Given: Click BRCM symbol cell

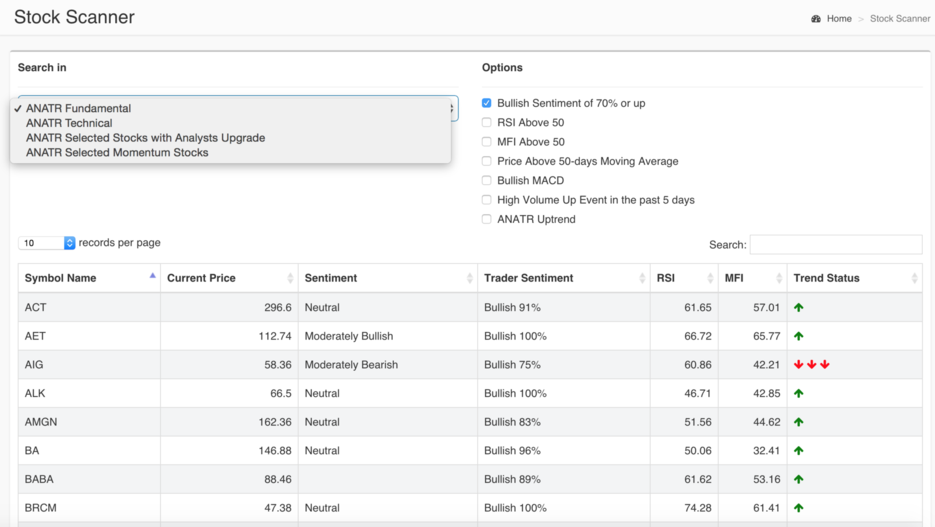Looking at the screenshot, I should (x=89, y=508).
